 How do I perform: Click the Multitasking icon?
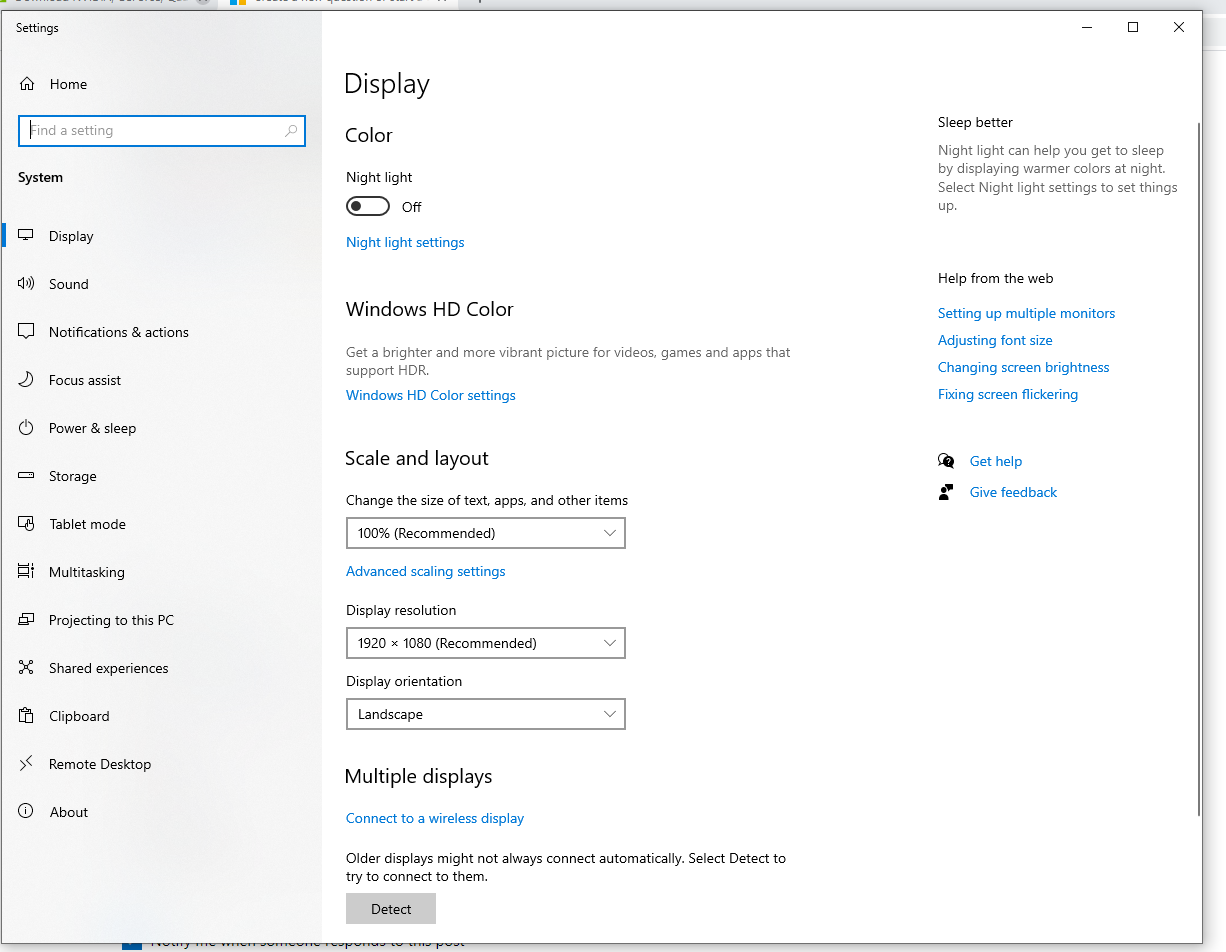[x=27, y=572]
